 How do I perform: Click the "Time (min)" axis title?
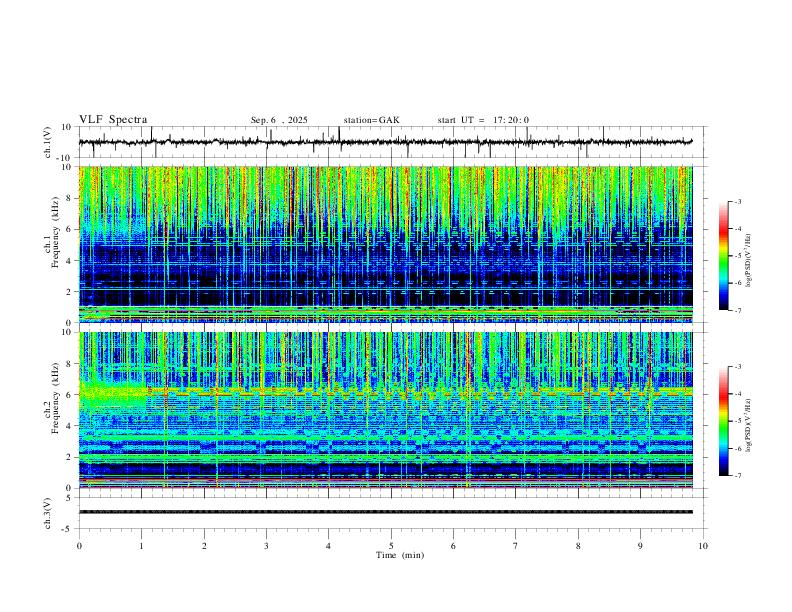pyautogui.click(x=400, y=555)
